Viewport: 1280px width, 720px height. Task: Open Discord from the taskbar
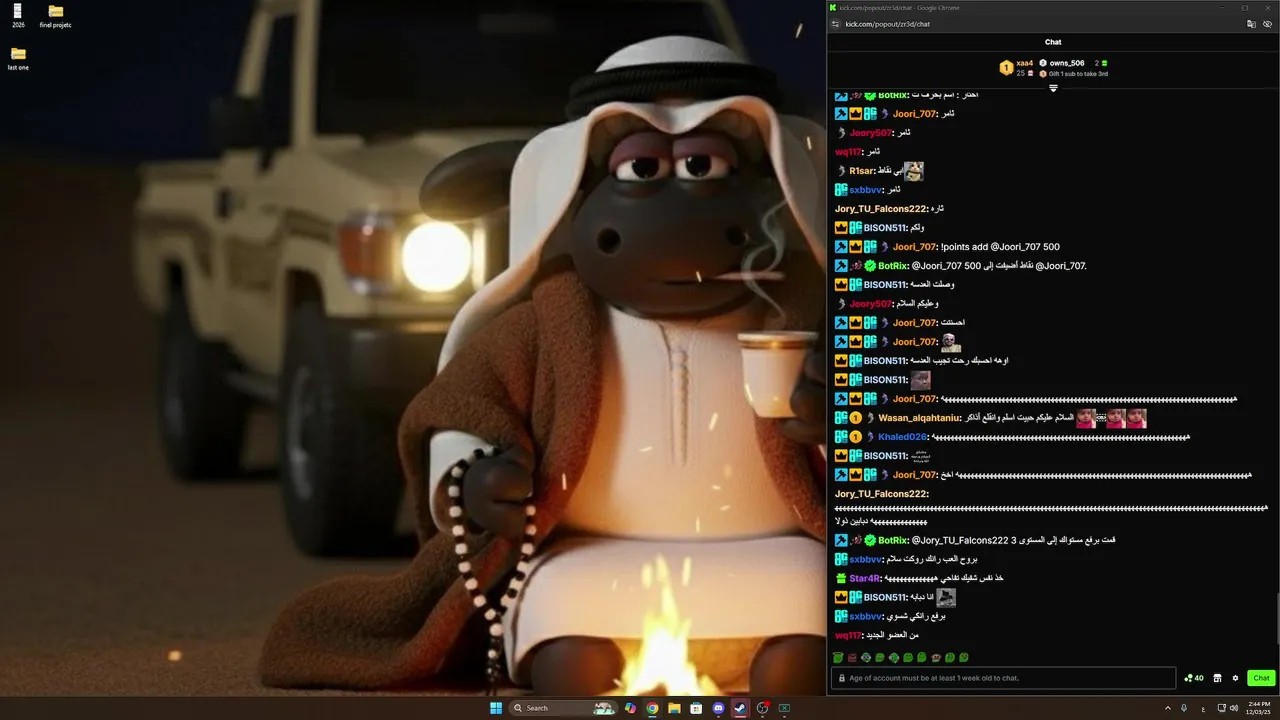(x=718, y=708)
